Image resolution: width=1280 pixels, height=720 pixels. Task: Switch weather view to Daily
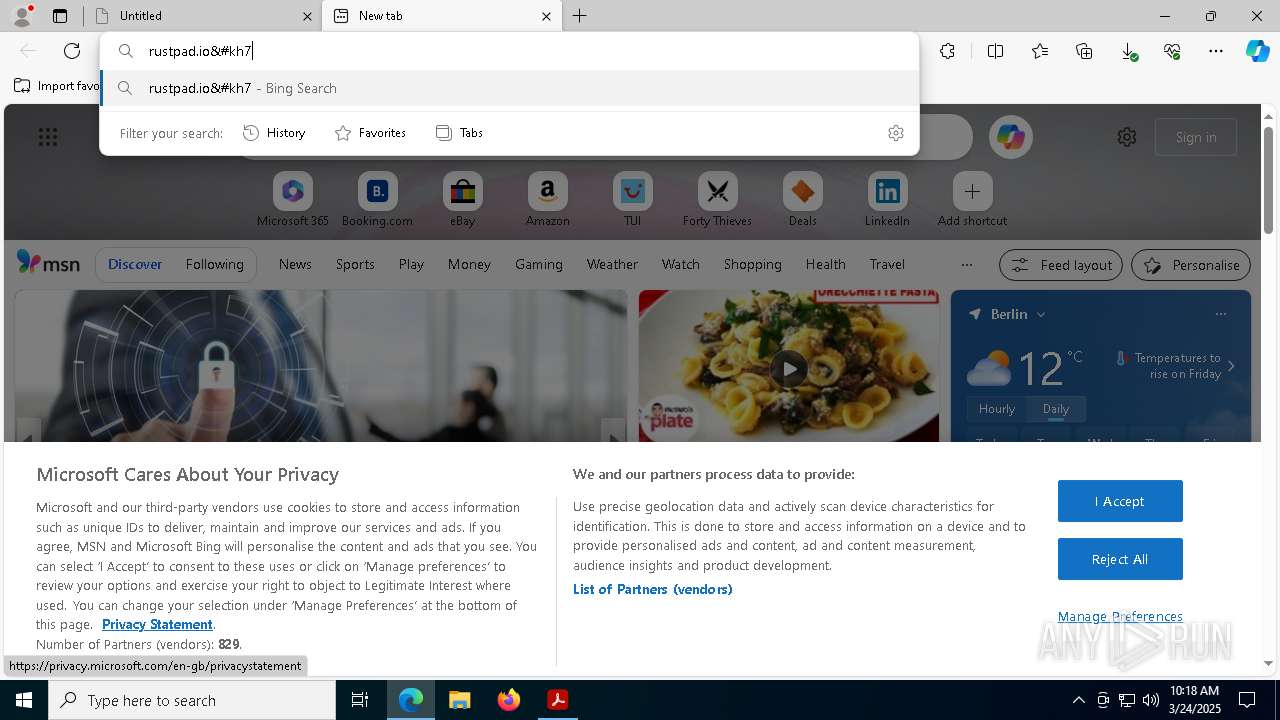(x=1056, y=408)
